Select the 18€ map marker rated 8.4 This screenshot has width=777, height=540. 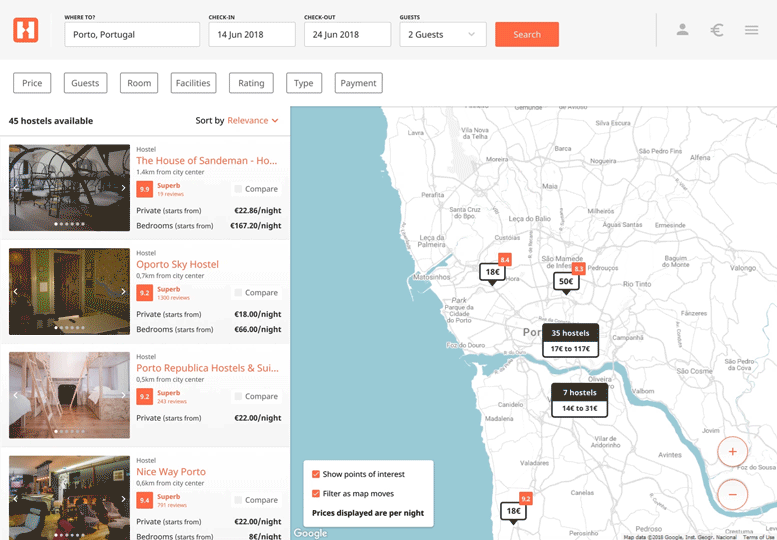point(492,272)
